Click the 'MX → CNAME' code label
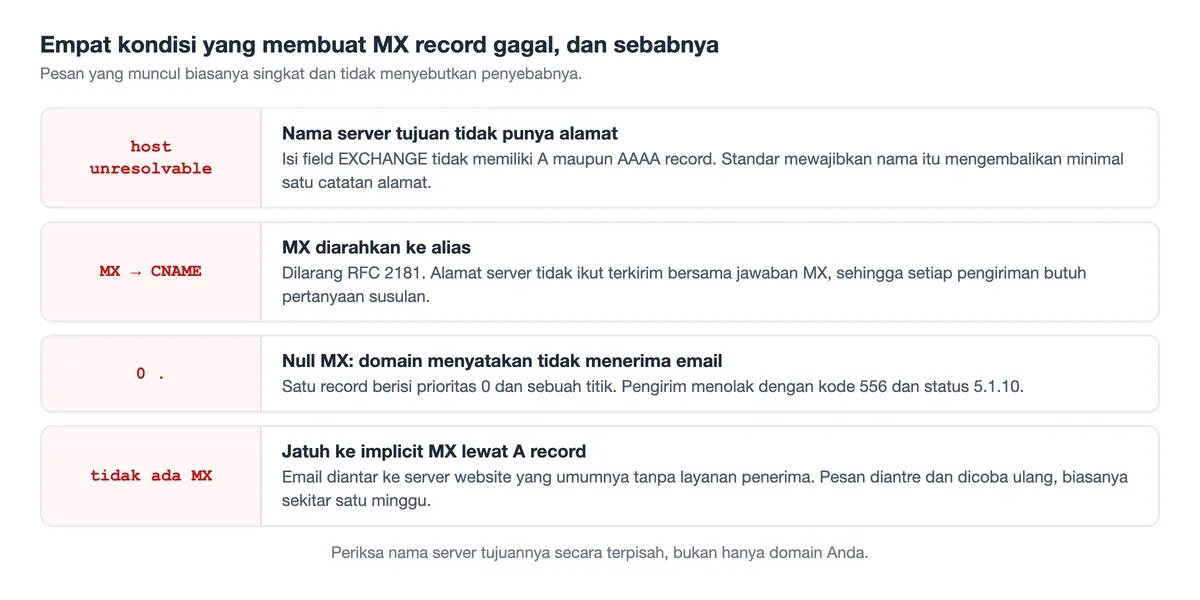Screen dimensions: 1200x600 151,271
